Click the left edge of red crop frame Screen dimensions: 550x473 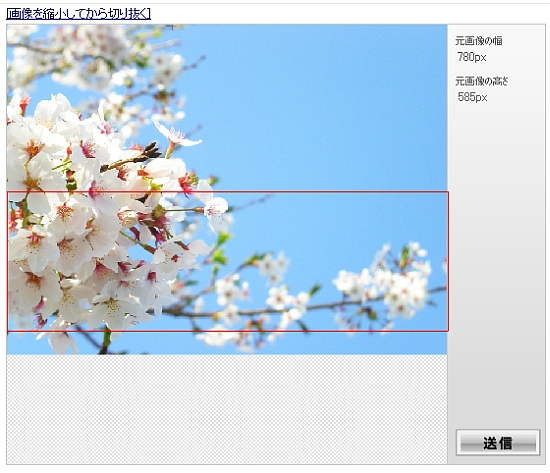coord(8,261)
